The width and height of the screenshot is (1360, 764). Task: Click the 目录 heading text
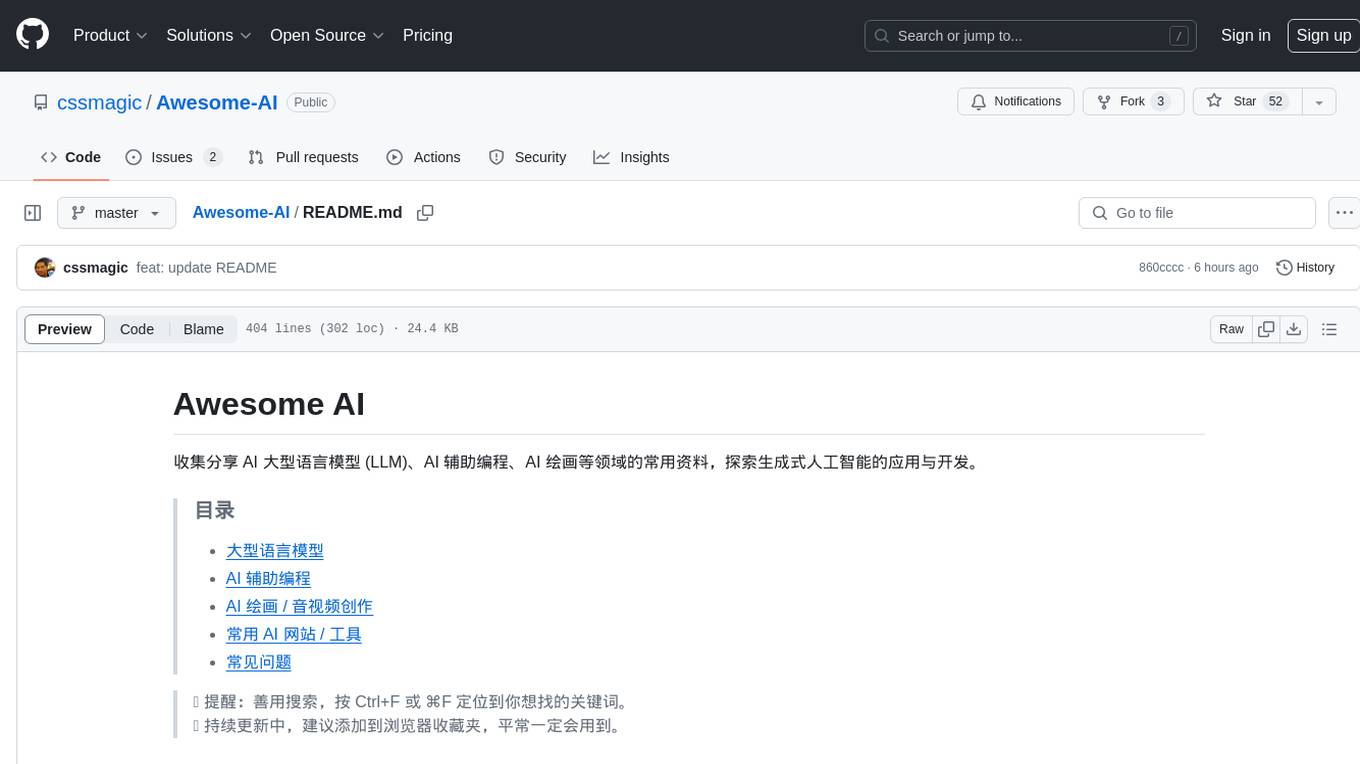click(215, 510)
